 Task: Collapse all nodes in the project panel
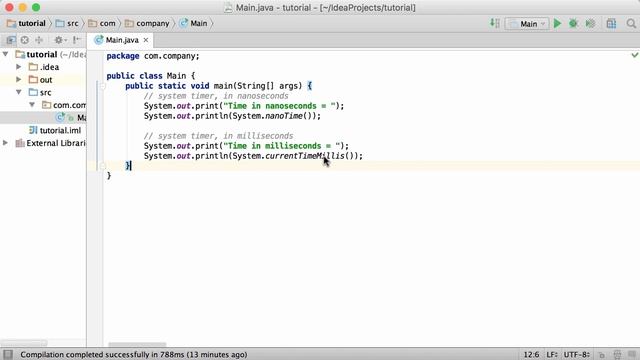(x=39, y=40)
